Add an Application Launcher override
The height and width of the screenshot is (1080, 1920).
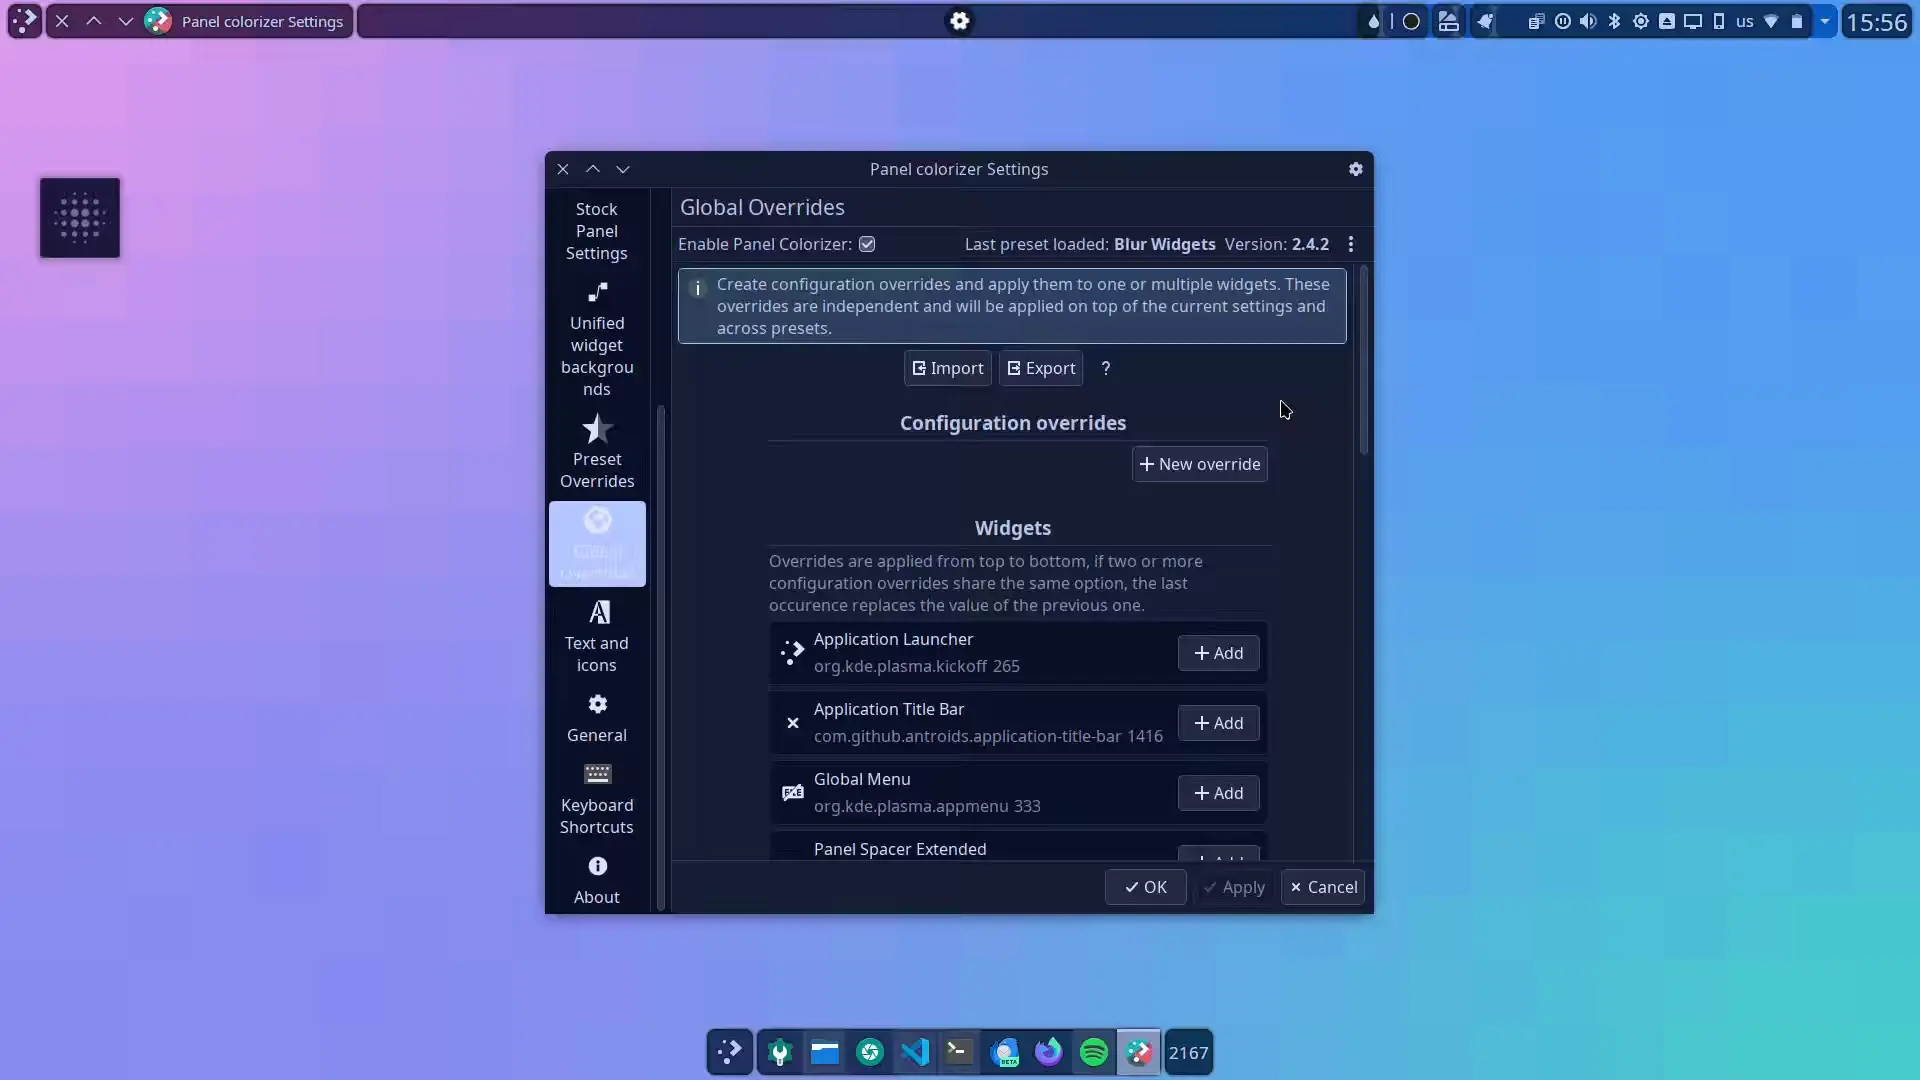pyautogui.click(x=1218, y=653)
